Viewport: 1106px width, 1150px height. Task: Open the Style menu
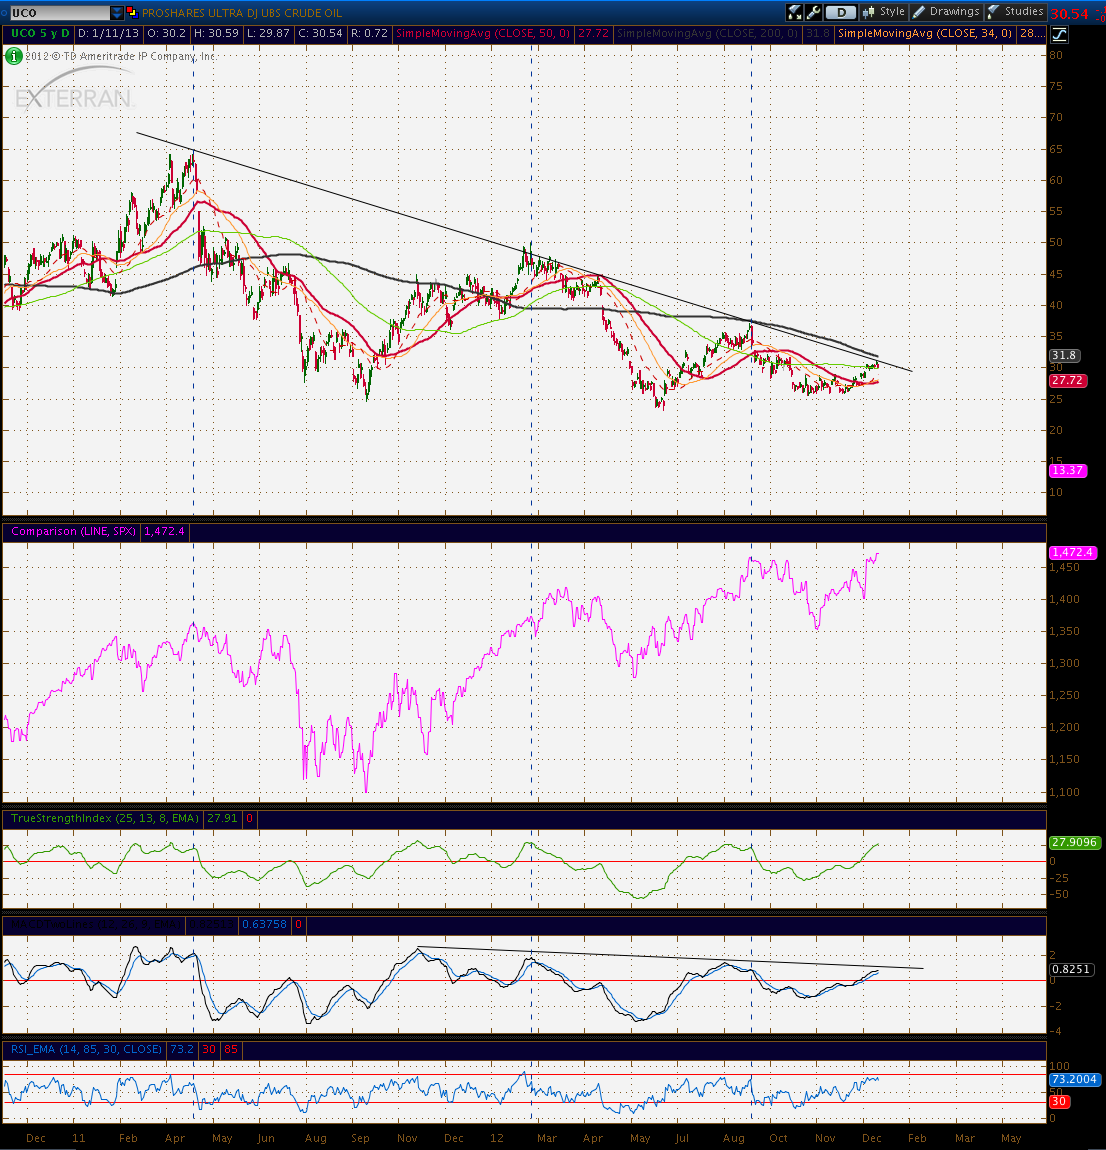tap(884, 12)
